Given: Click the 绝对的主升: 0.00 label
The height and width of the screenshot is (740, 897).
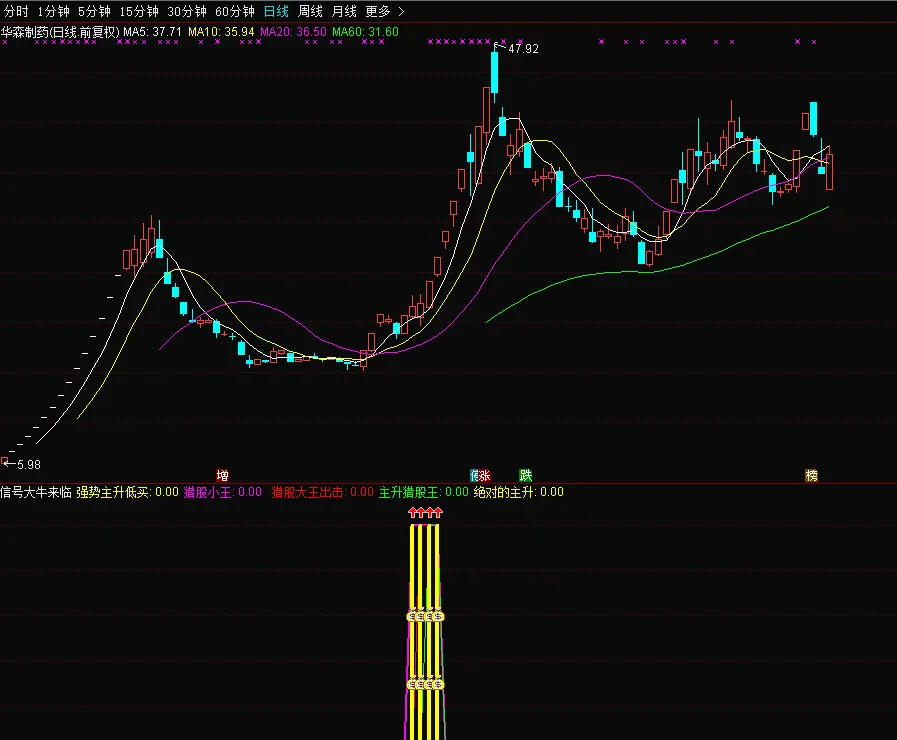Looking at the screenshot, I should click(519, 492).
